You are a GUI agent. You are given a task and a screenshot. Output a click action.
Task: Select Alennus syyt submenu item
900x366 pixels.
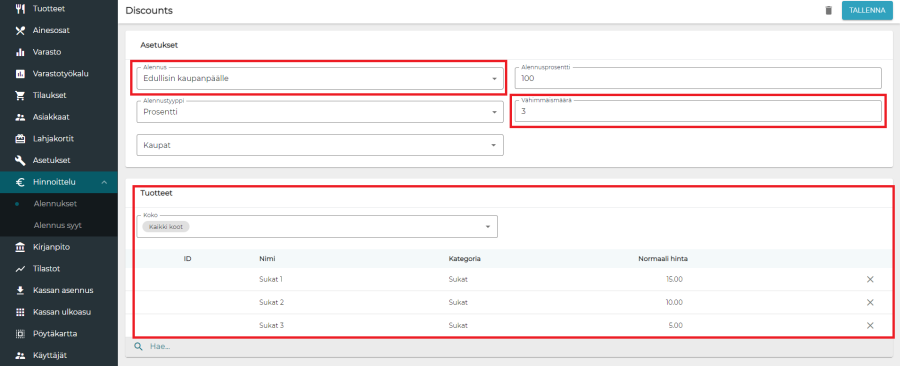point(57,225)
